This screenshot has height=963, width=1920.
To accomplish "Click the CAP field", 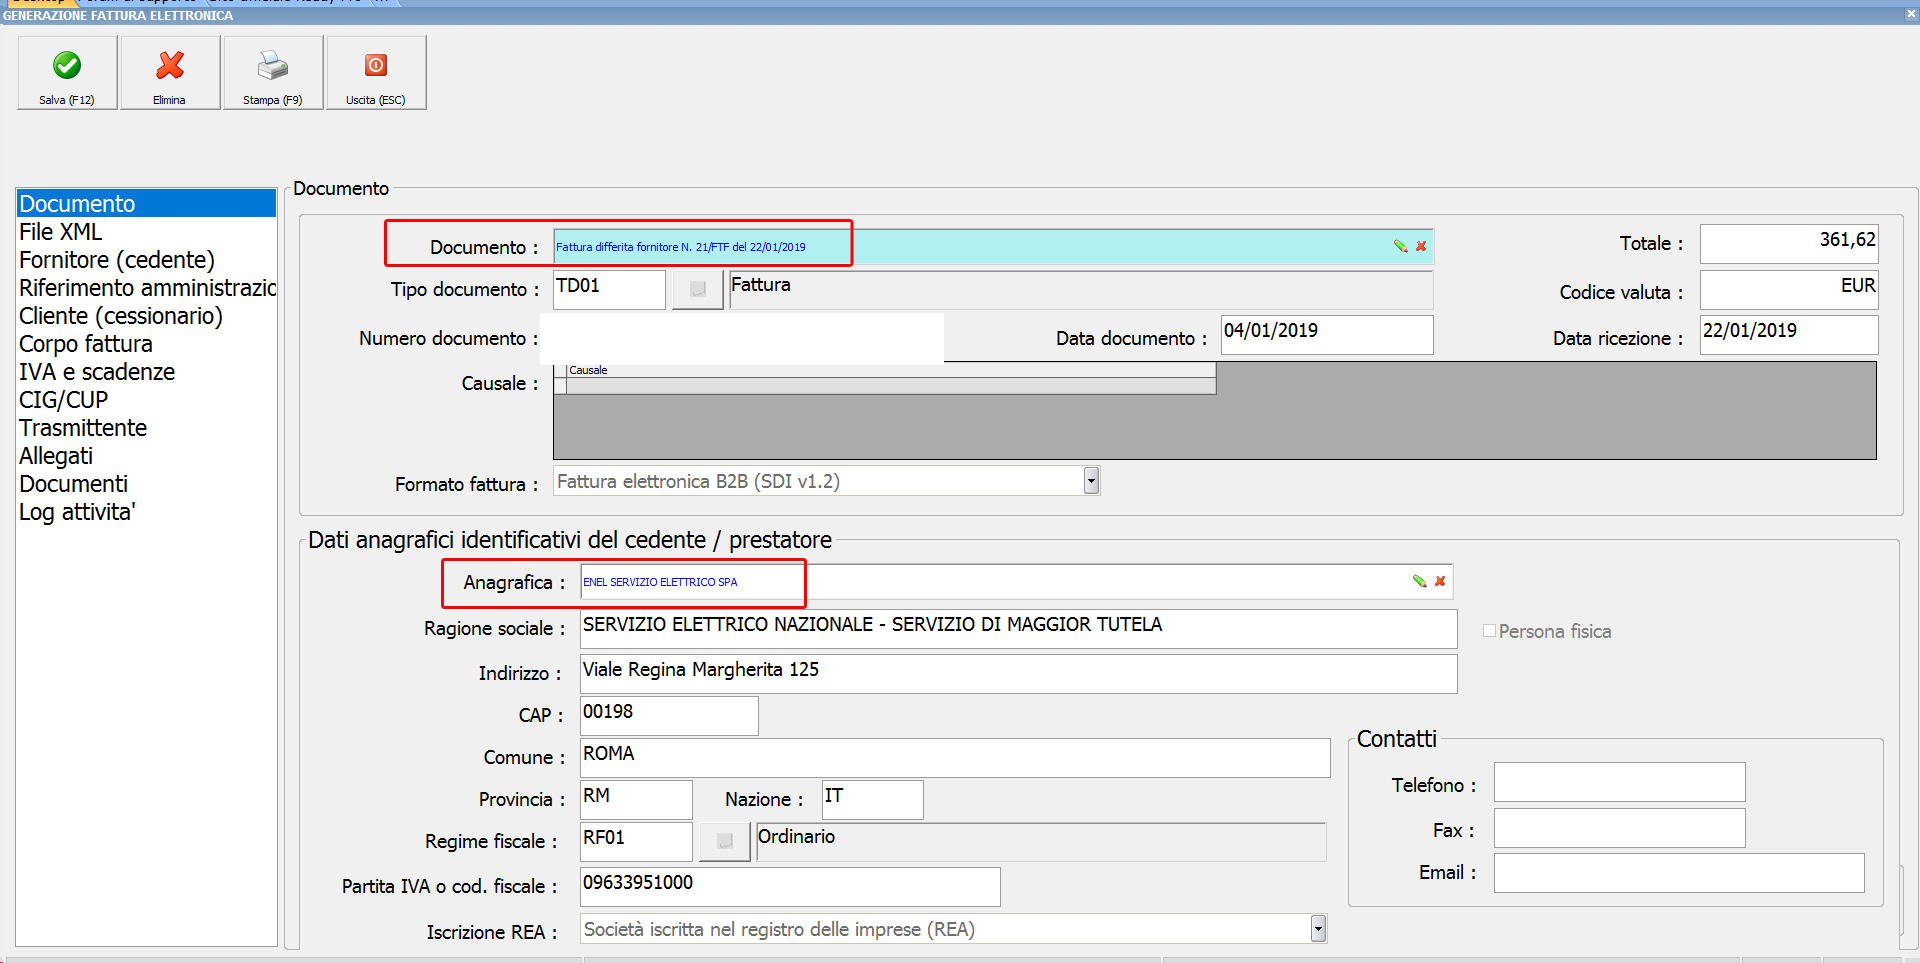I will pyautogui.click(x=669, y=716).
